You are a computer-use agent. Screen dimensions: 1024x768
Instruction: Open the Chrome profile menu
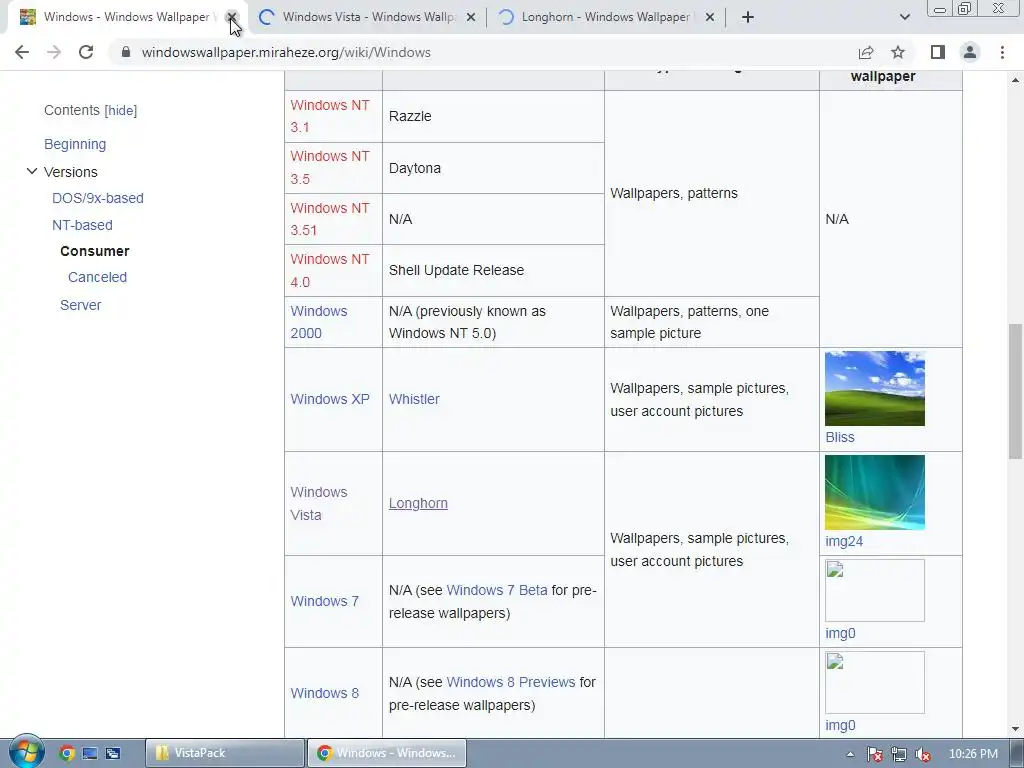pyautogui.click(x=970, y=52)
